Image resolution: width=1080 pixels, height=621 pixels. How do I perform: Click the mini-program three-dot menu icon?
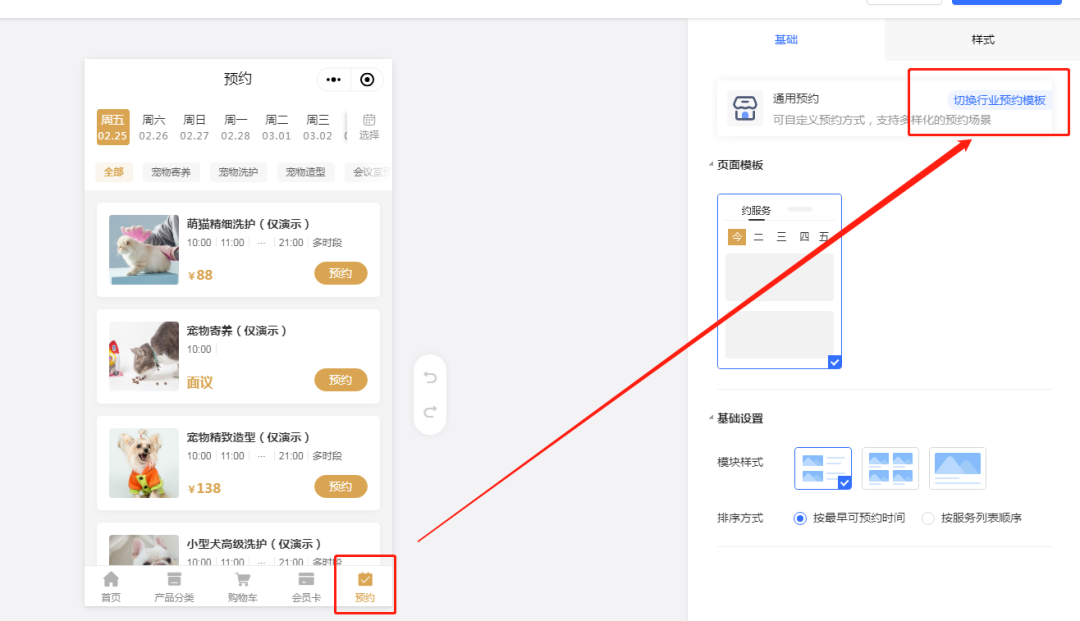coord(334,80)
